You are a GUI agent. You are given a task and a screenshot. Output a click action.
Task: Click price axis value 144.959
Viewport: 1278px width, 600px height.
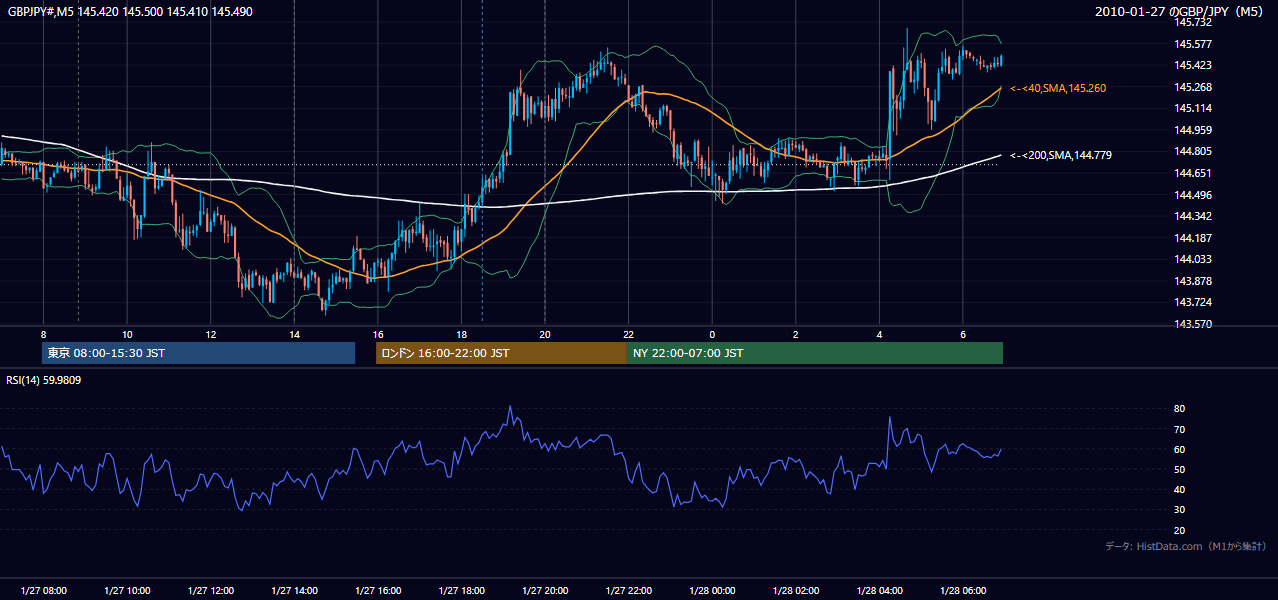pyautogui.click(x=1192, y=130)
